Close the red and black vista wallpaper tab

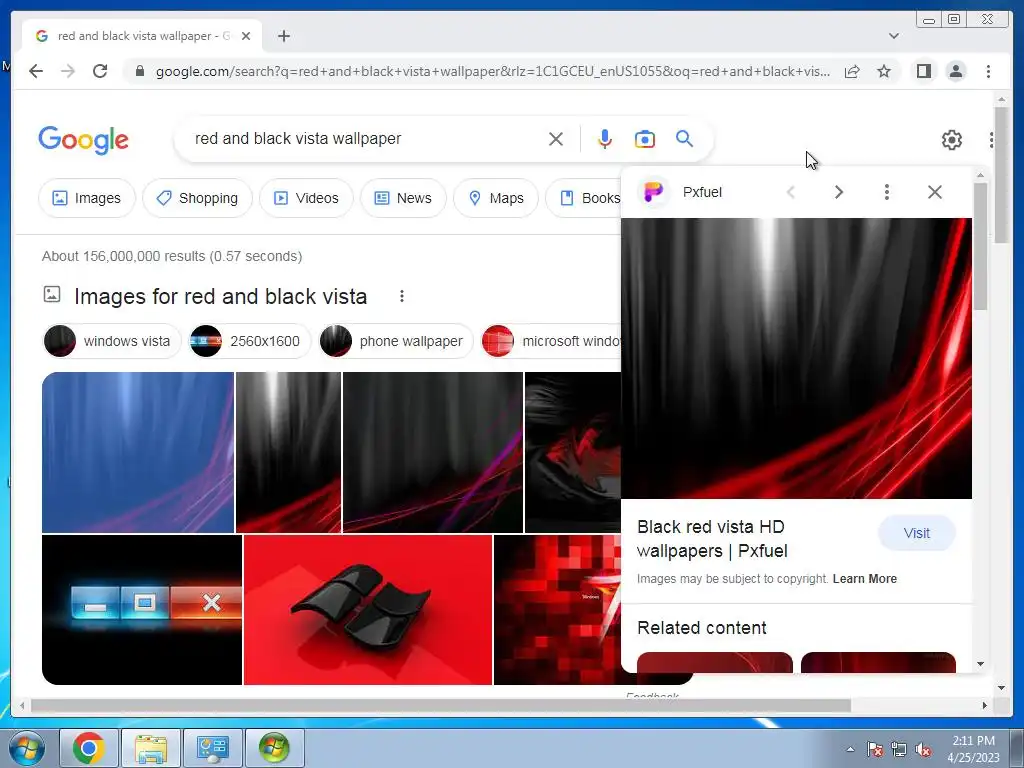point(246,36)
